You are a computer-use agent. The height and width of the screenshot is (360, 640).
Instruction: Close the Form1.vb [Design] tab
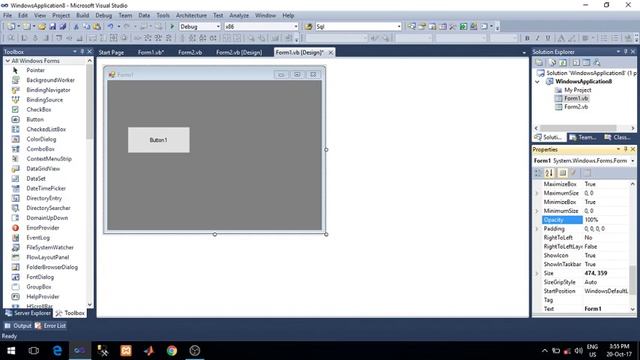click(331, 52)
